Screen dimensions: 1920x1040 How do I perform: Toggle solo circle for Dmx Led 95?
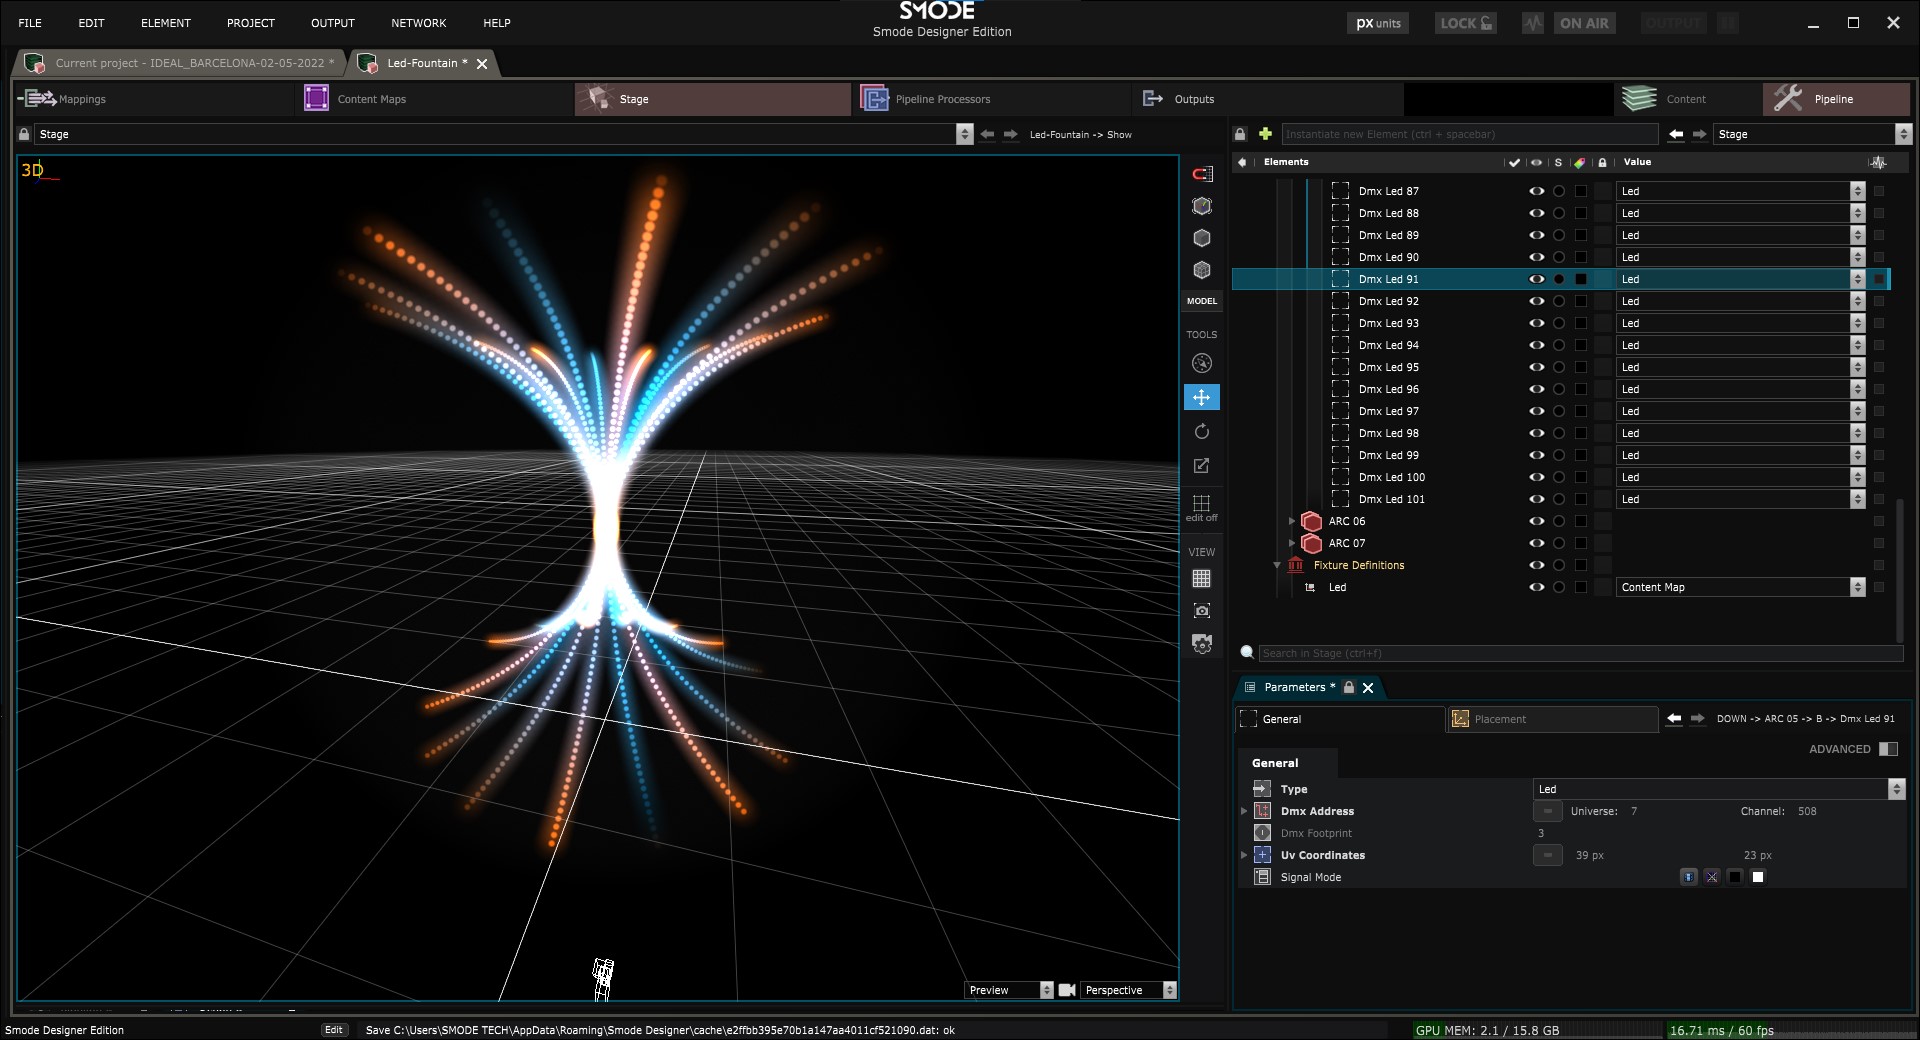[1558, 367]
